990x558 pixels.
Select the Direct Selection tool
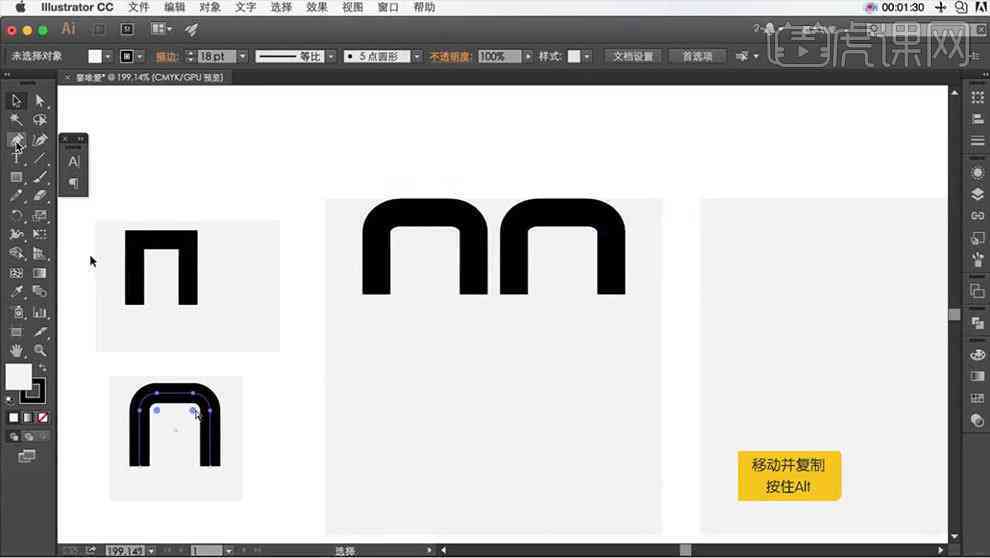tap(40, 100)
